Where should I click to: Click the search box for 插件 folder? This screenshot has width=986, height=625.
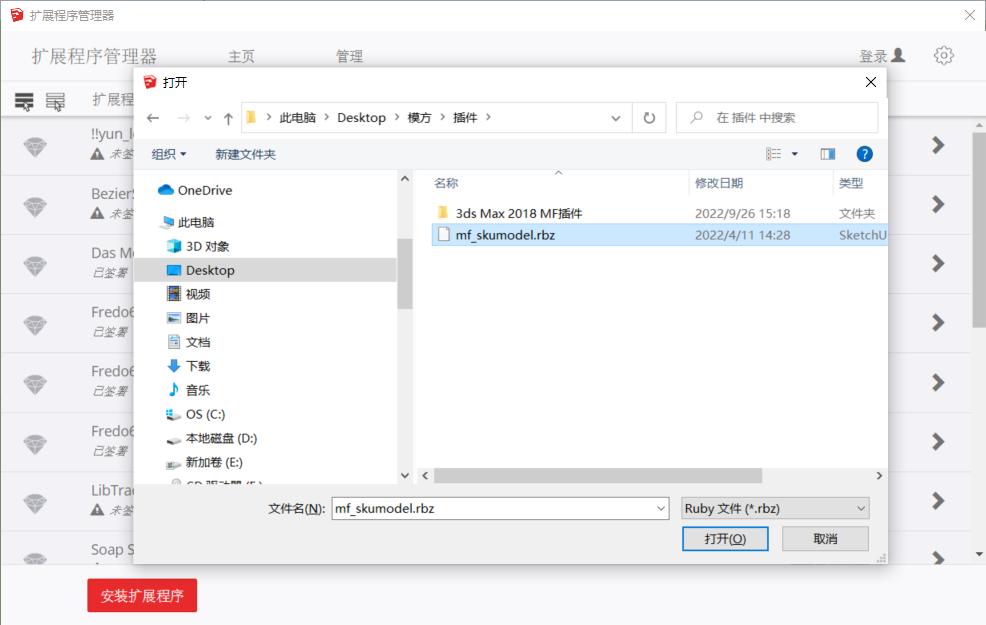pyautogui.click(x=777, y=118)
